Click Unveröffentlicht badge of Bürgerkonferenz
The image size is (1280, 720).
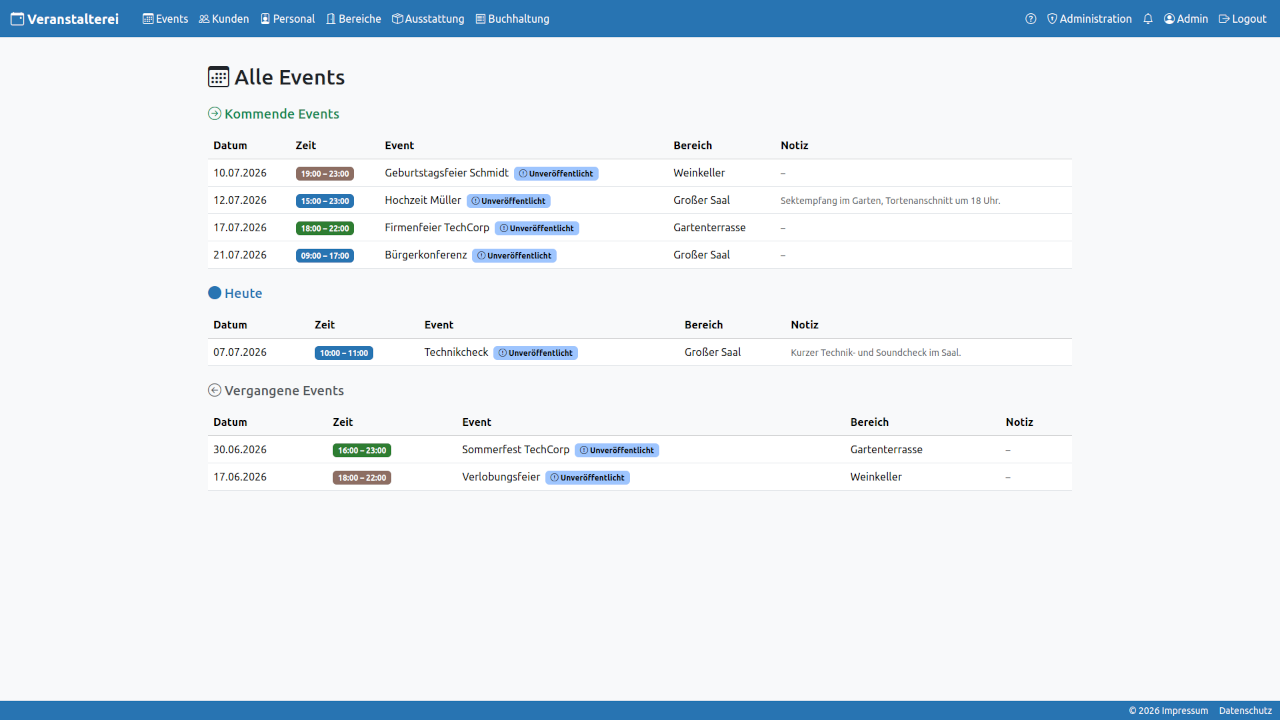click(x=514, y=256)
